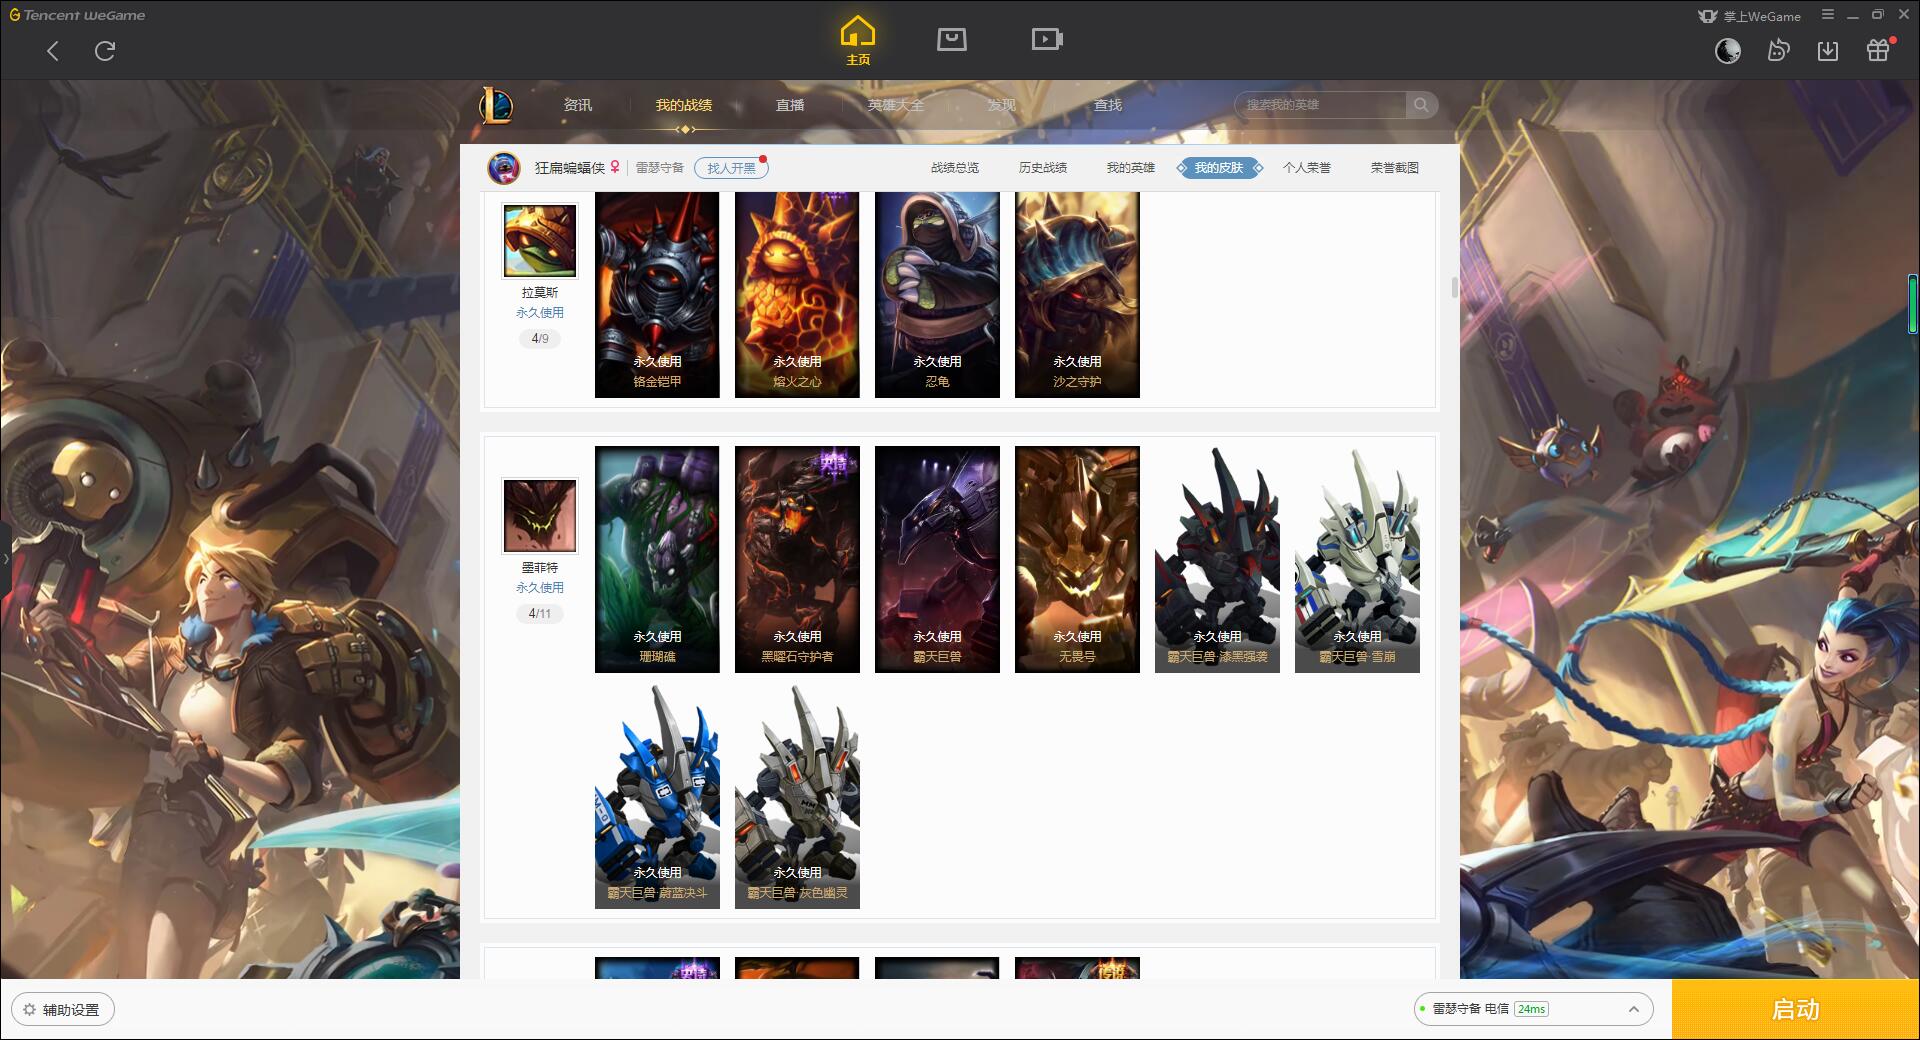
Task: Click the skin list scrollbar thumb
Action: click(1454, 287)
